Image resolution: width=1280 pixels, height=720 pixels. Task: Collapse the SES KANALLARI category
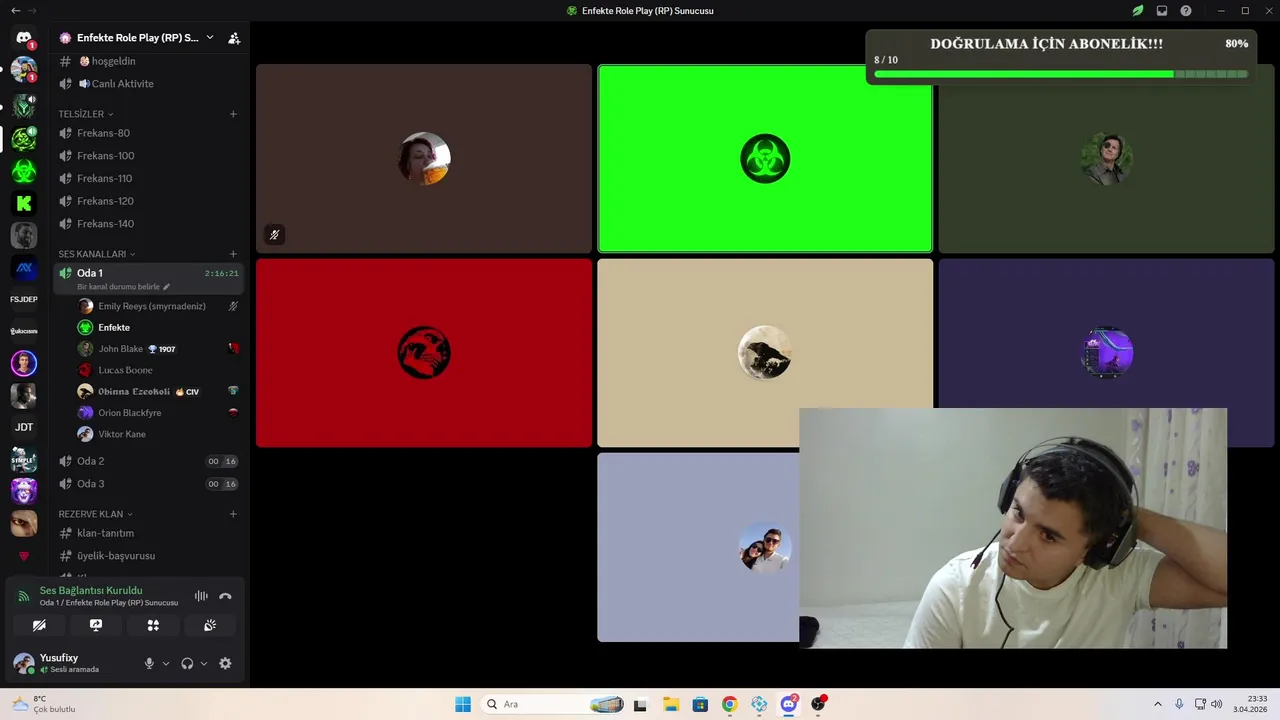(x=96, y=254)
